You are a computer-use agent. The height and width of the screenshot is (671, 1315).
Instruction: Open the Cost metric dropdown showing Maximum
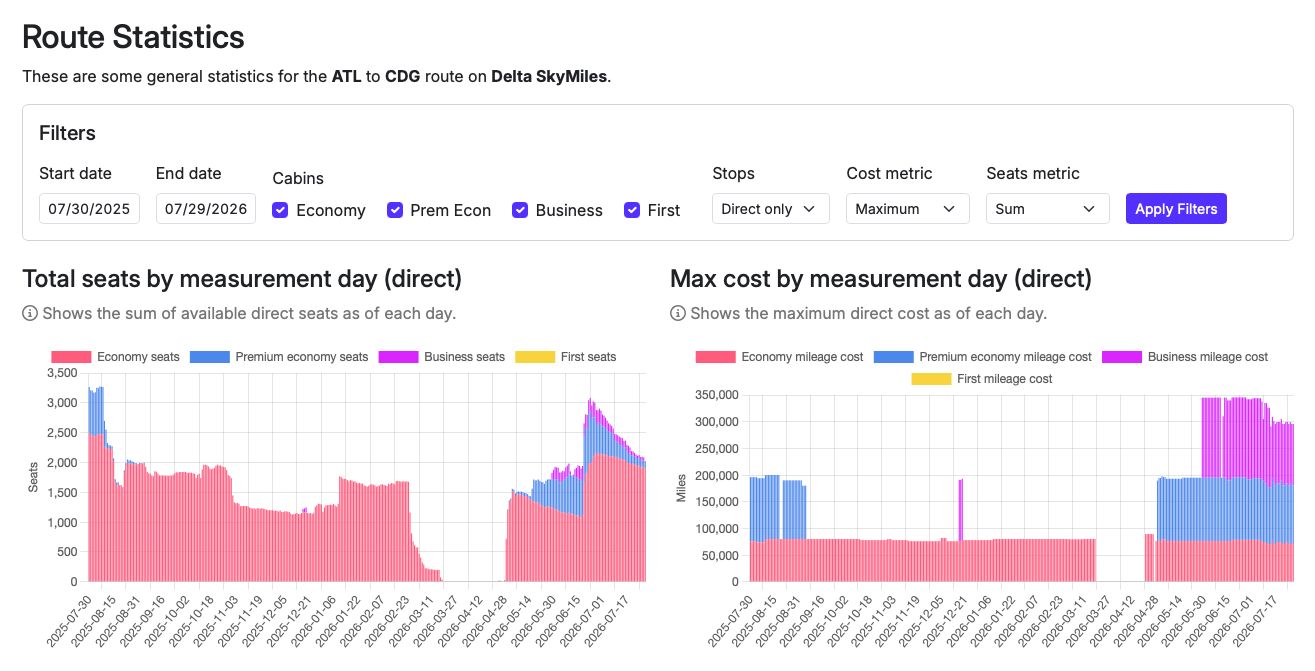(908, 209)
